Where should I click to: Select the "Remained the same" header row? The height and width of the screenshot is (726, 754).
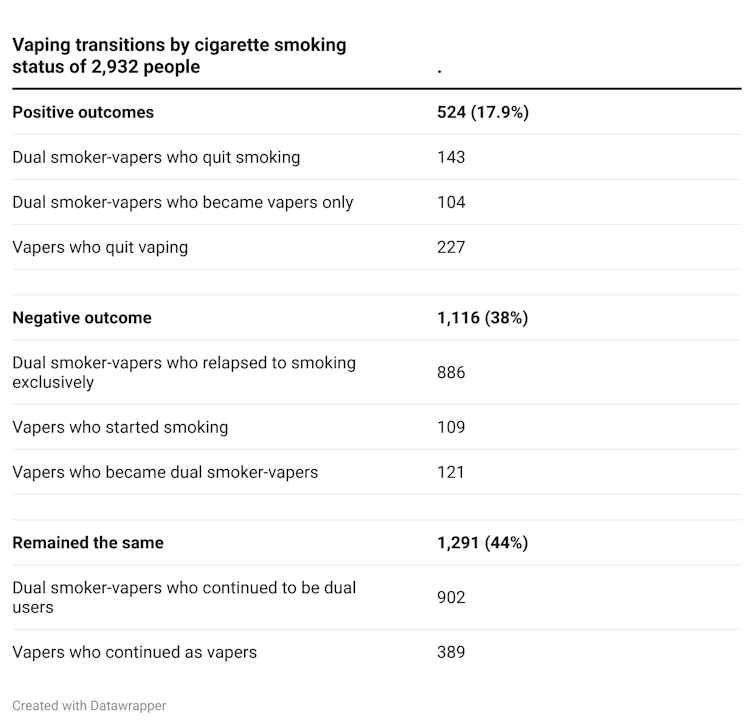click(x=88, y=543)
